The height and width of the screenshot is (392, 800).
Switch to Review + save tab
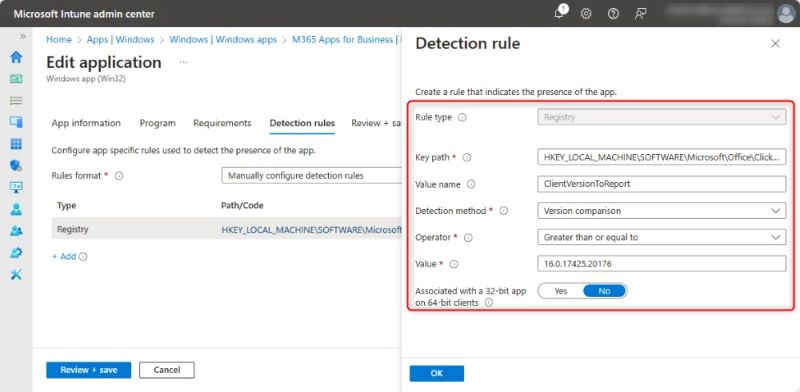click(376, 123)
